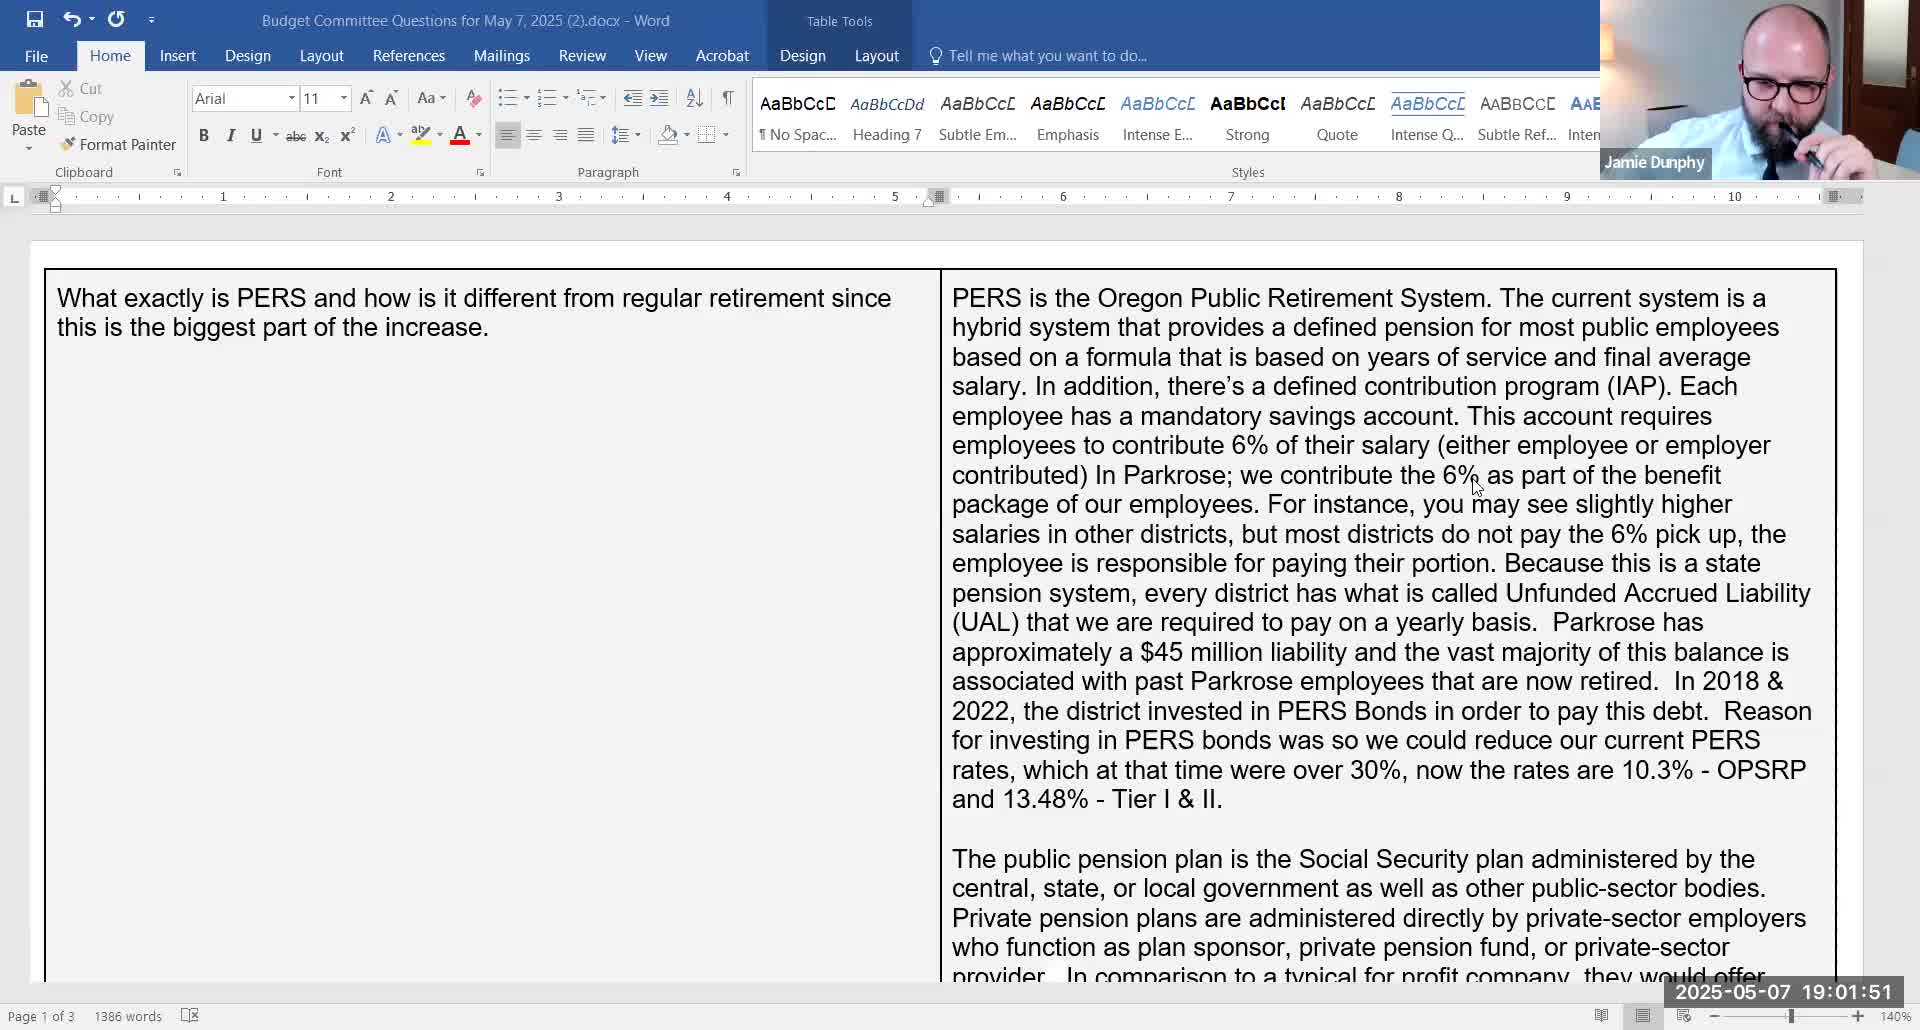Viewport: 1920px width, 1030px height.
Task: Clear all formatting from selection
Action: tap(474, 98)
